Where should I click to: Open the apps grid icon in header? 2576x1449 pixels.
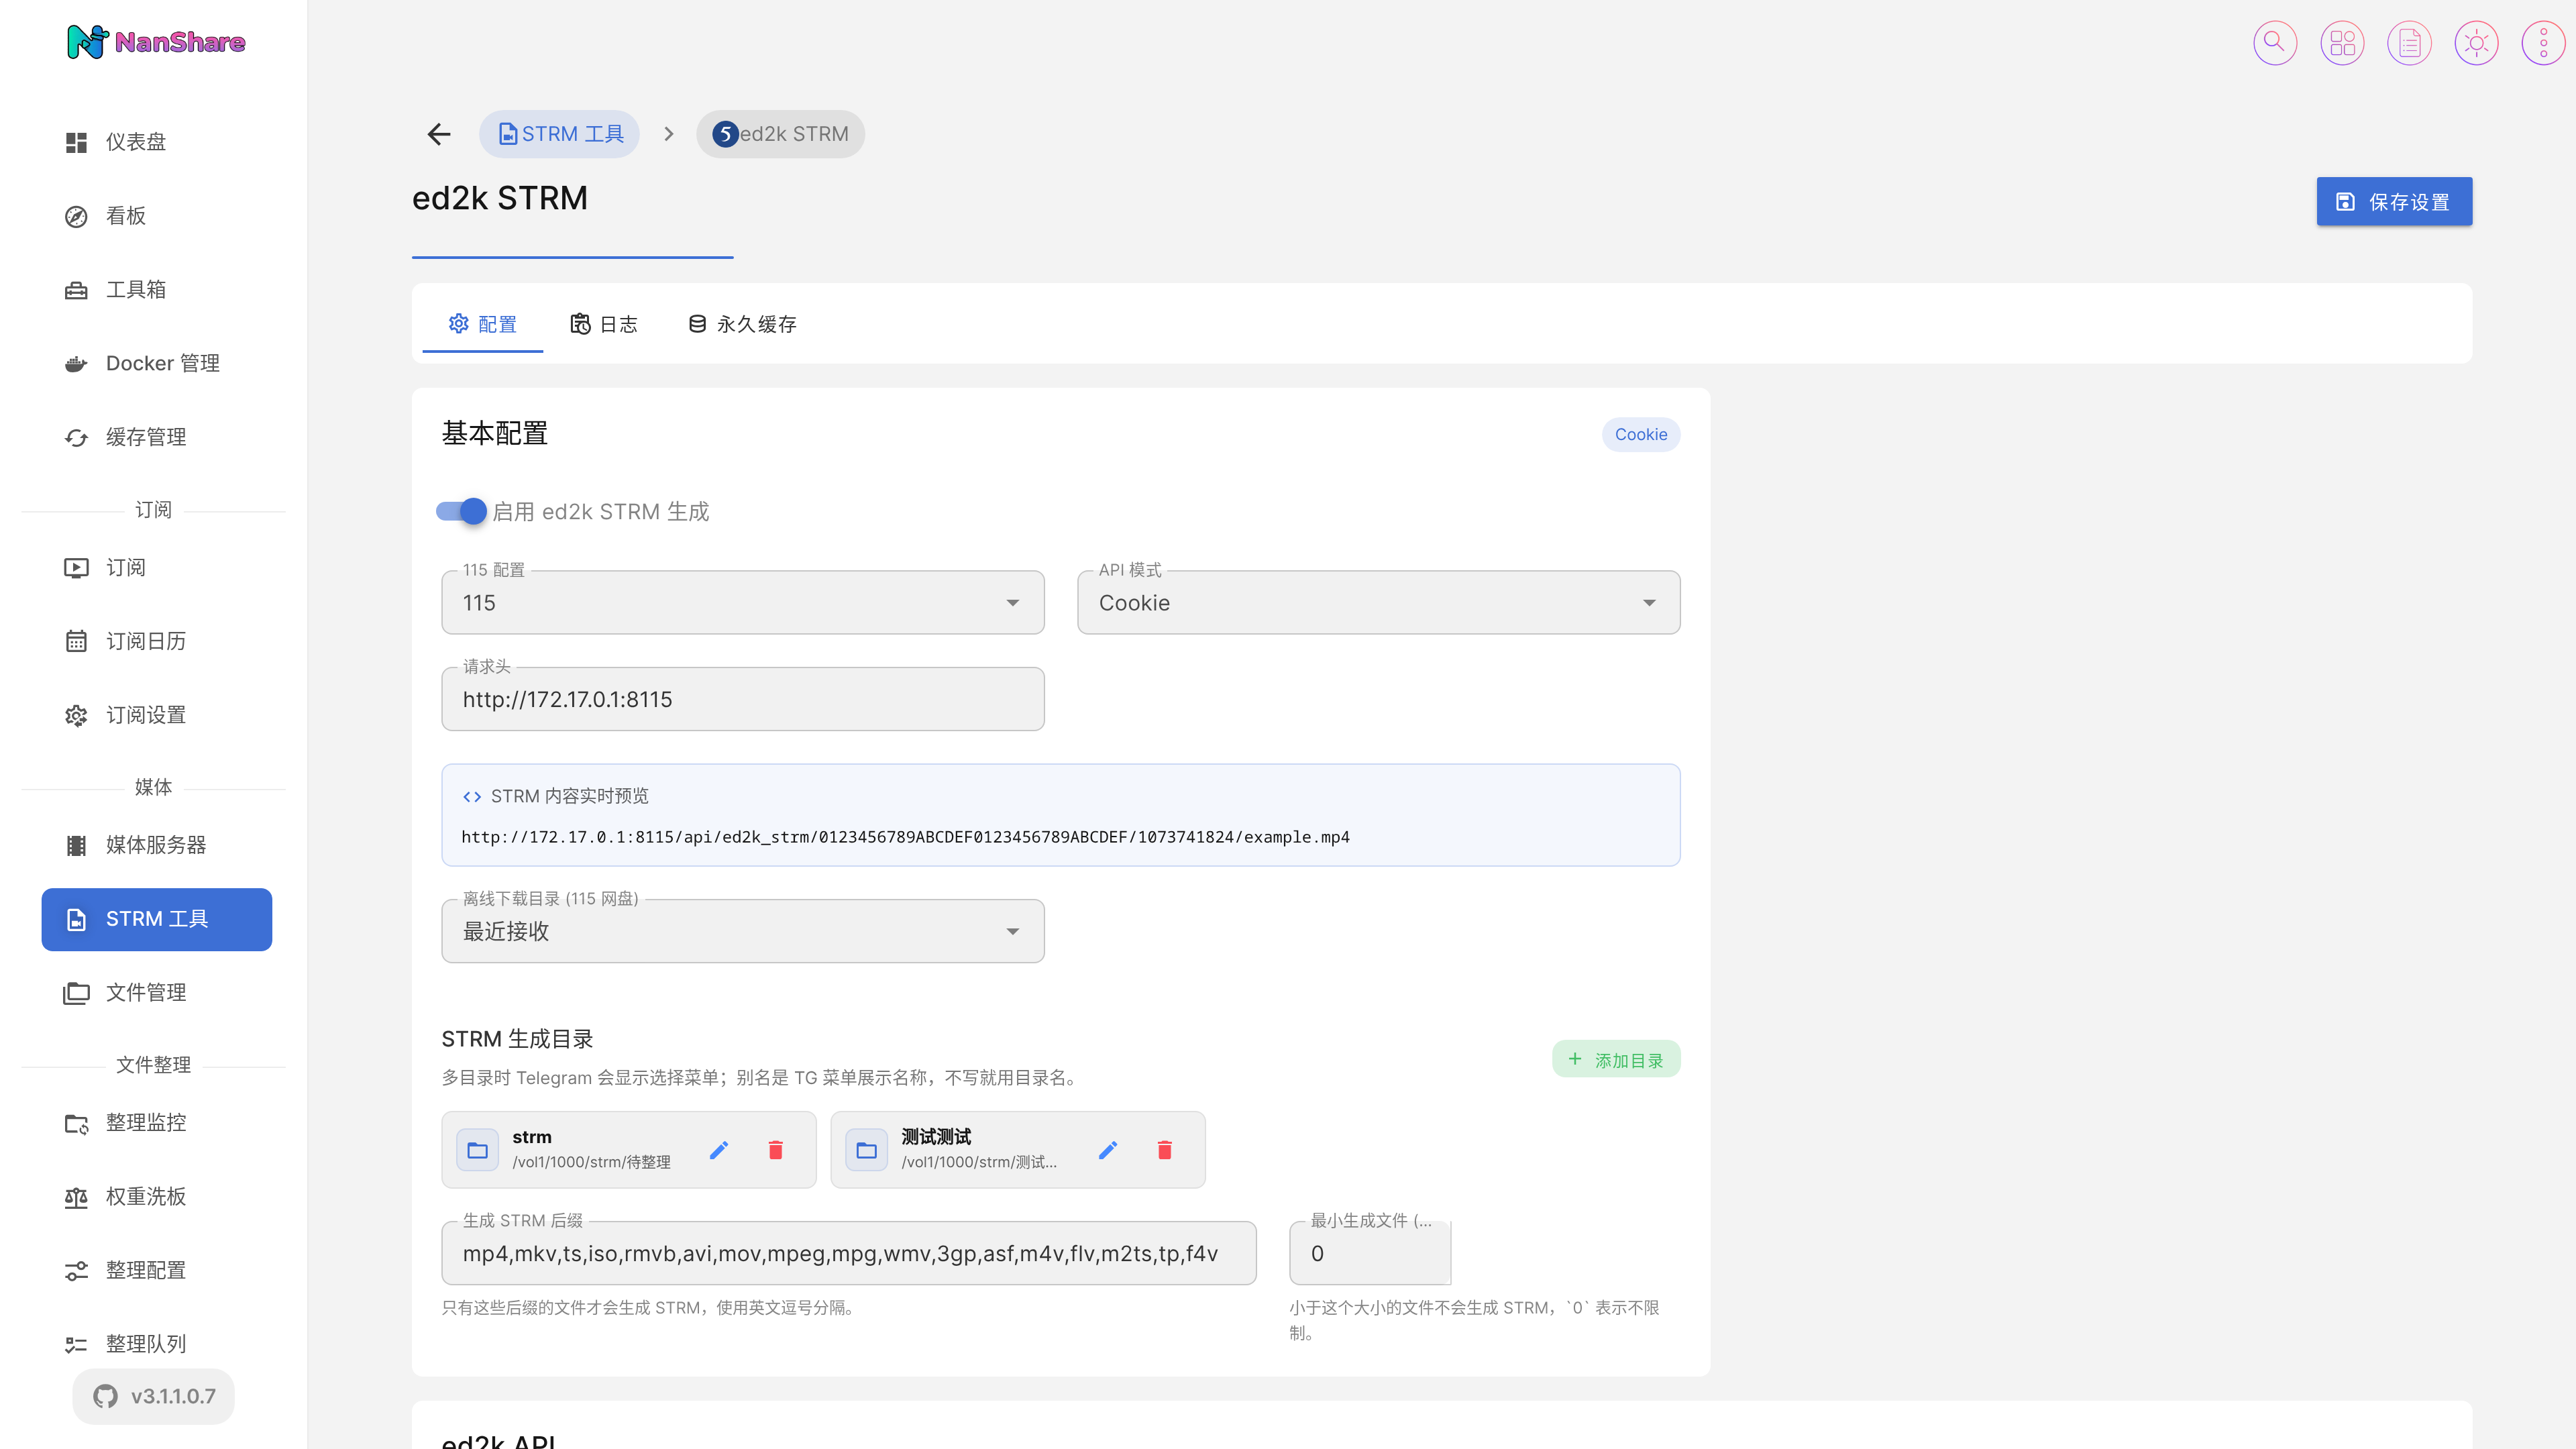[x=2342, y=43]
